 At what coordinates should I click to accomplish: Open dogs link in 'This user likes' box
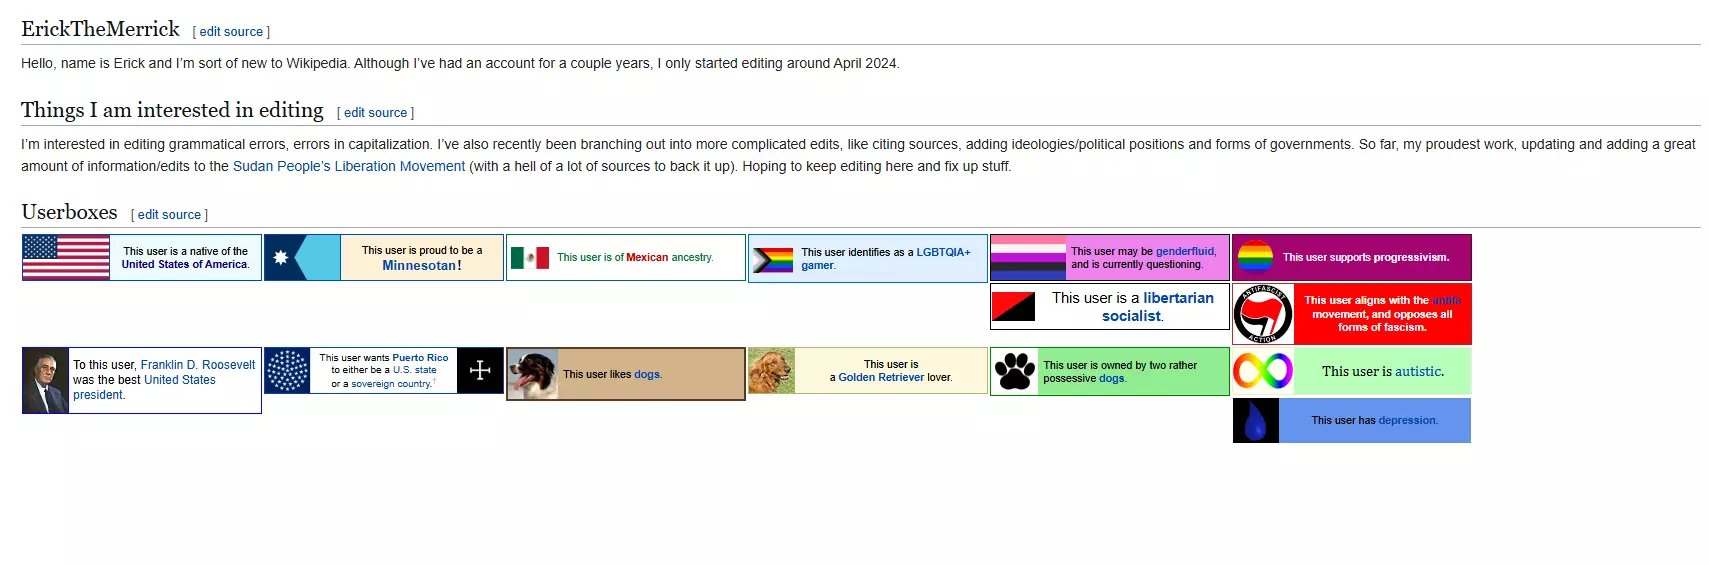[647, 374]
